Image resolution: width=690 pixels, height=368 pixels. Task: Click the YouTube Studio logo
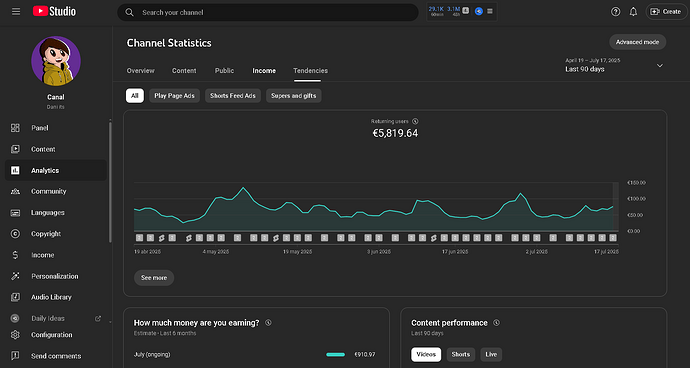(x=54, y=11)
